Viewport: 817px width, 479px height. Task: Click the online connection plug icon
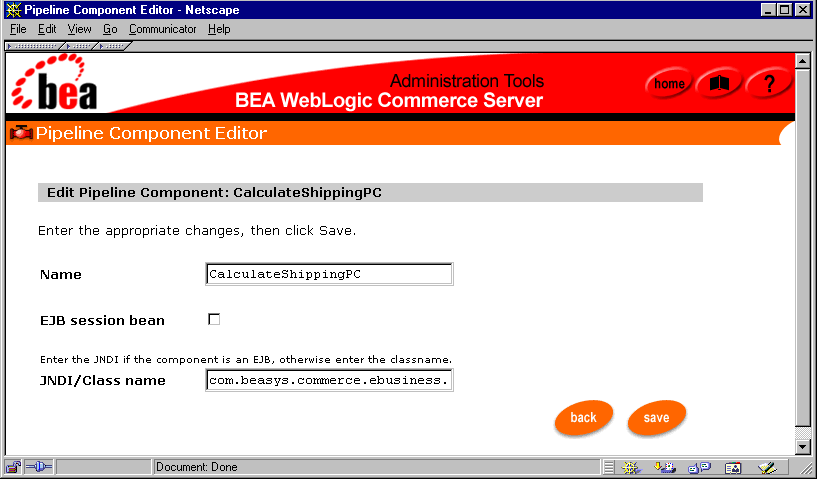(x=39, y=467)
